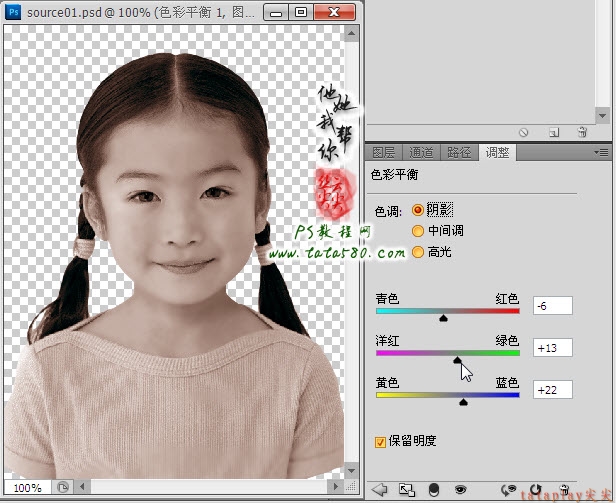Image resolution: width=616 pixels, height=503 pixels.
Task: Close the source01.psd document window
Action: (334, 12)
